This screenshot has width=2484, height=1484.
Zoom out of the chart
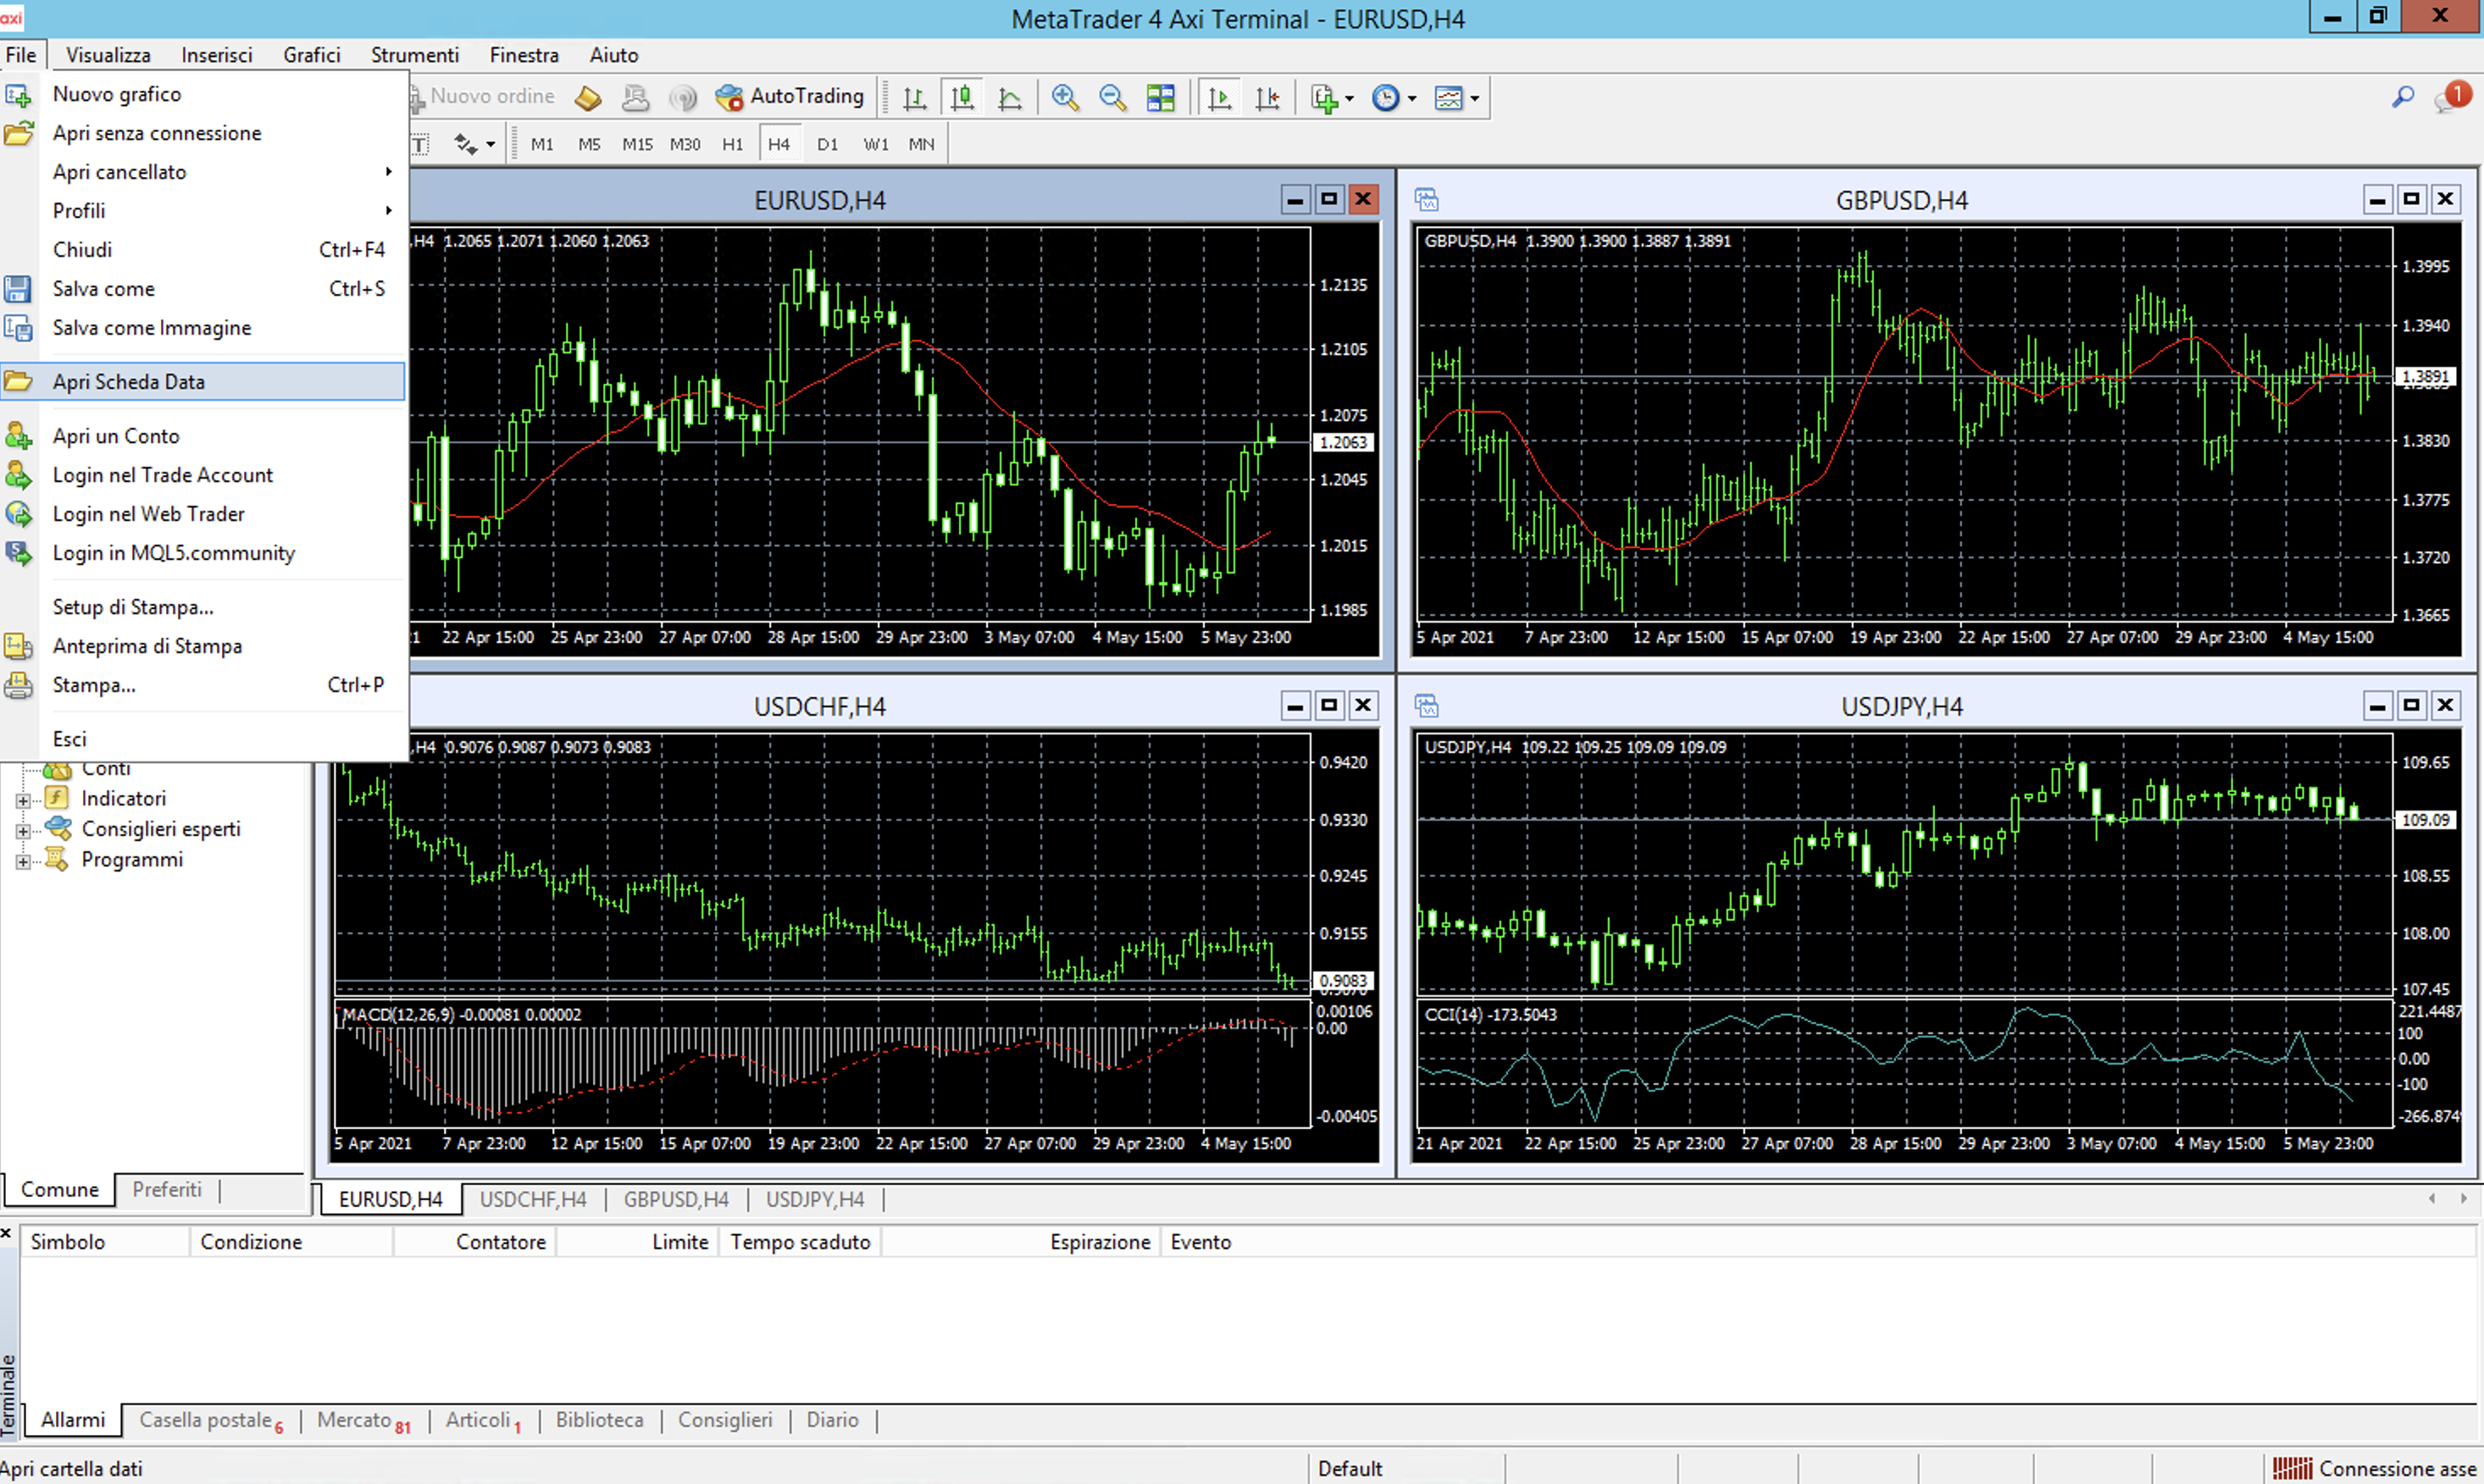click(x=1112, y=98)
